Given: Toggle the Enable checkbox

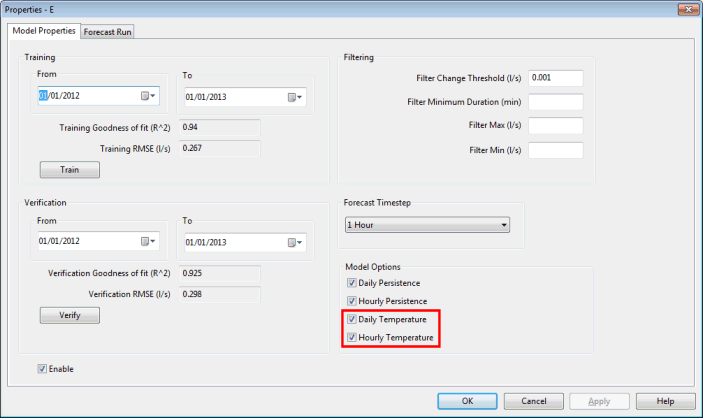Looking at the screenshot, I should (x=42, y=369).
